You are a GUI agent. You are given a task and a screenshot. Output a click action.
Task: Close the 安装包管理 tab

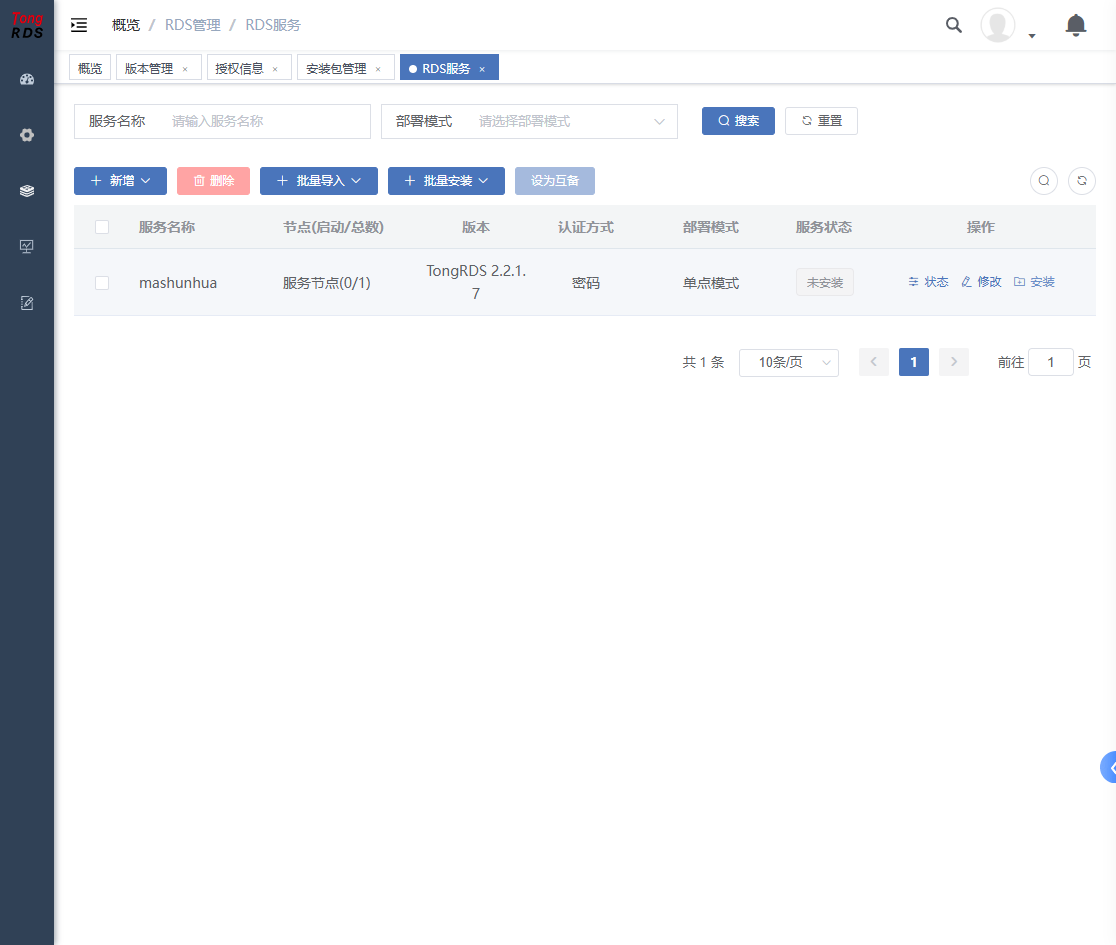[x=378, y=69]
